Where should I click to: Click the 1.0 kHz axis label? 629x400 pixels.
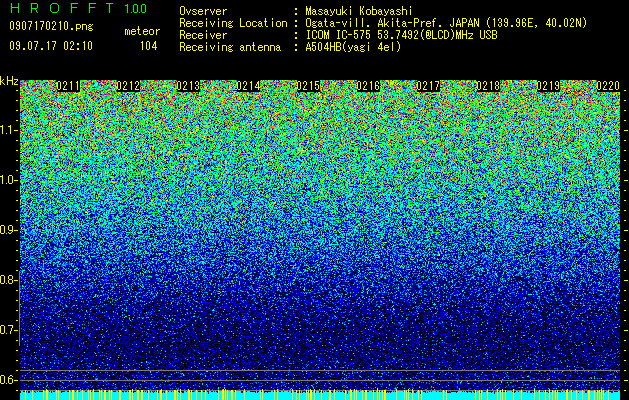(x=9, y=180)
